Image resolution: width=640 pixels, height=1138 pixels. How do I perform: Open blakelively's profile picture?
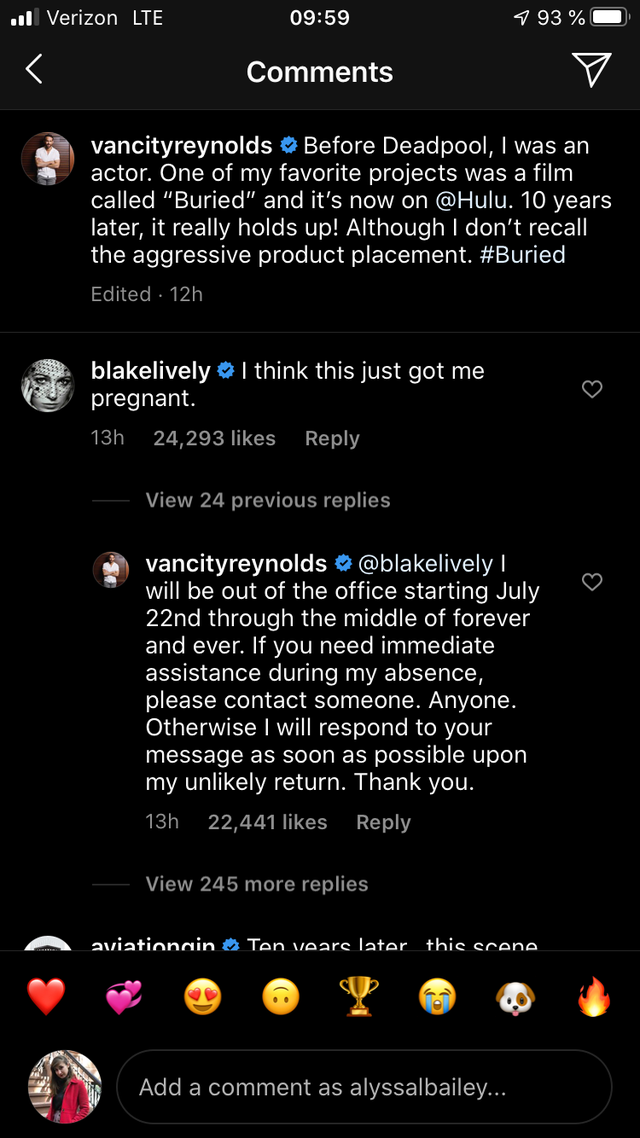[48, 385]
